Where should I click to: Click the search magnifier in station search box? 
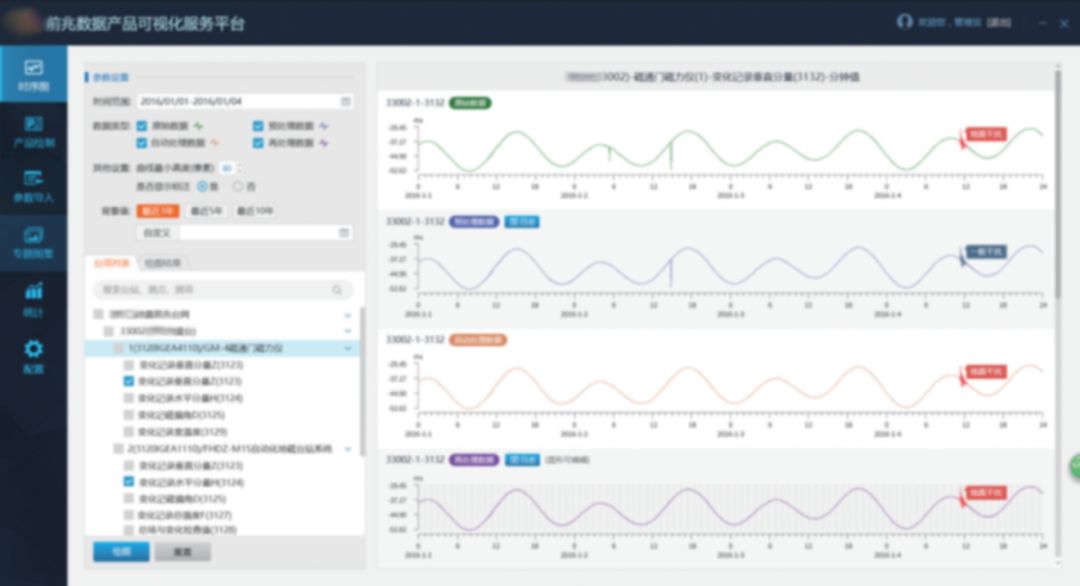pyautogui.click(x=337, y=290)
